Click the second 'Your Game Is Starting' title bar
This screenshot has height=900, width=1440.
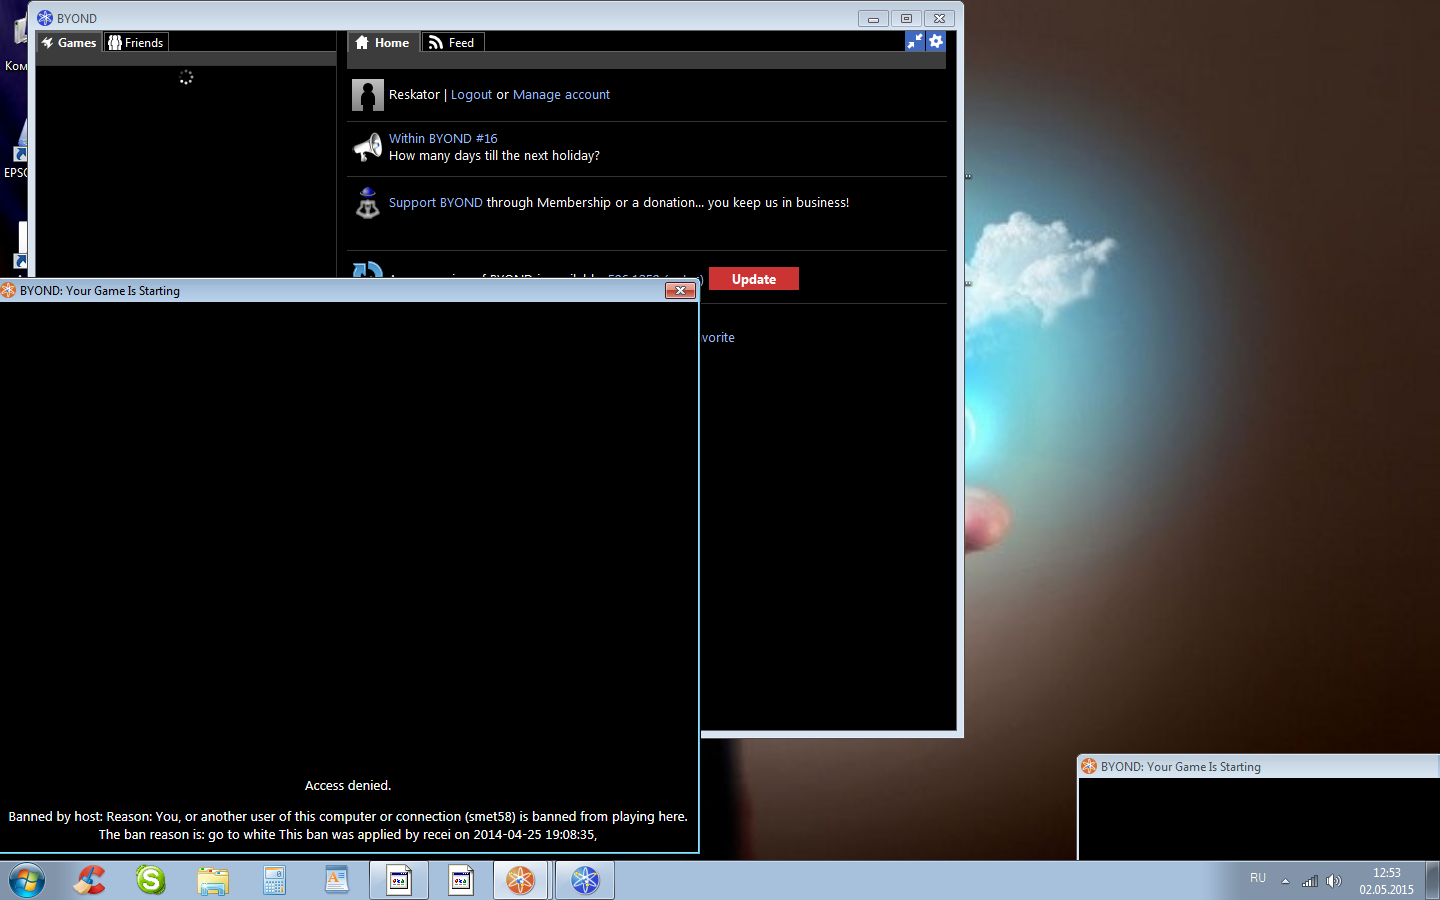click(x=1258, y=767)
